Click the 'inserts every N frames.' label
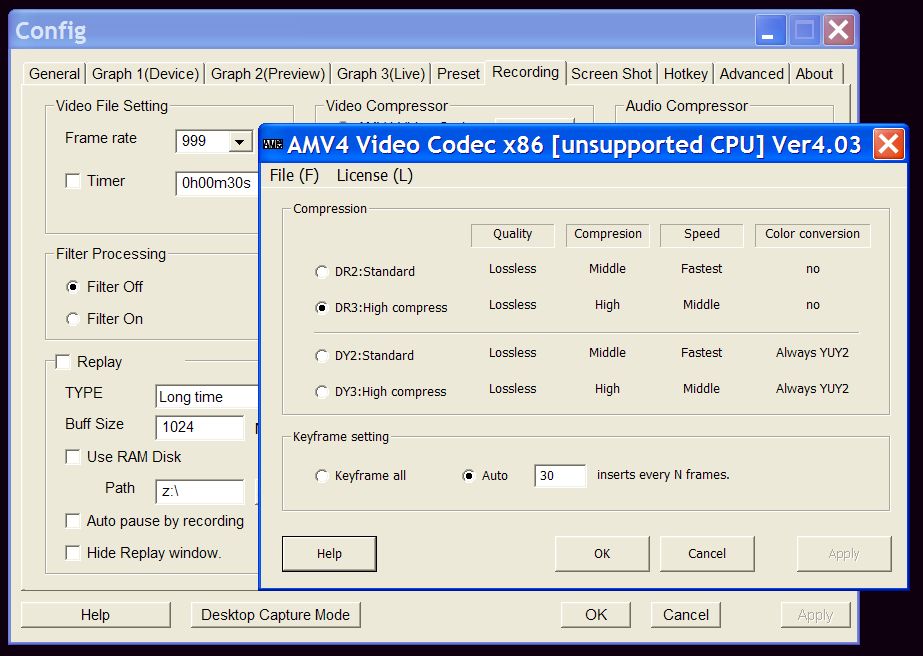This screenshot has height=656, width=923. click(x=663, y=475)
